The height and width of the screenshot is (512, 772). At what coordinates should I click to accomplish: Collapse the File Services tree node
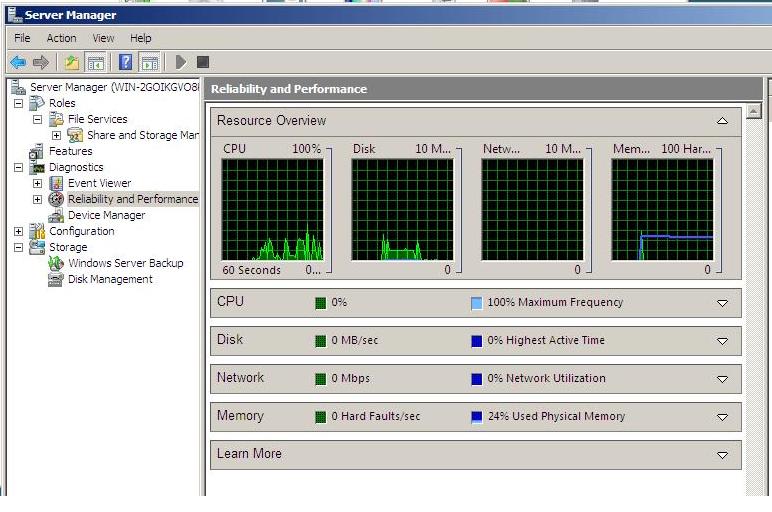point(37,119)
